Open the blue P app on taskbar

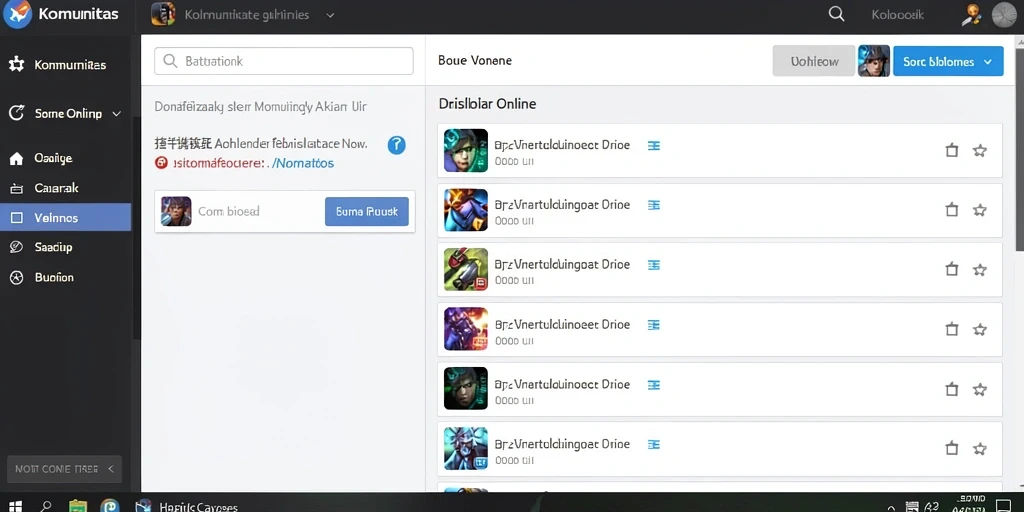[x=110, y=506]
